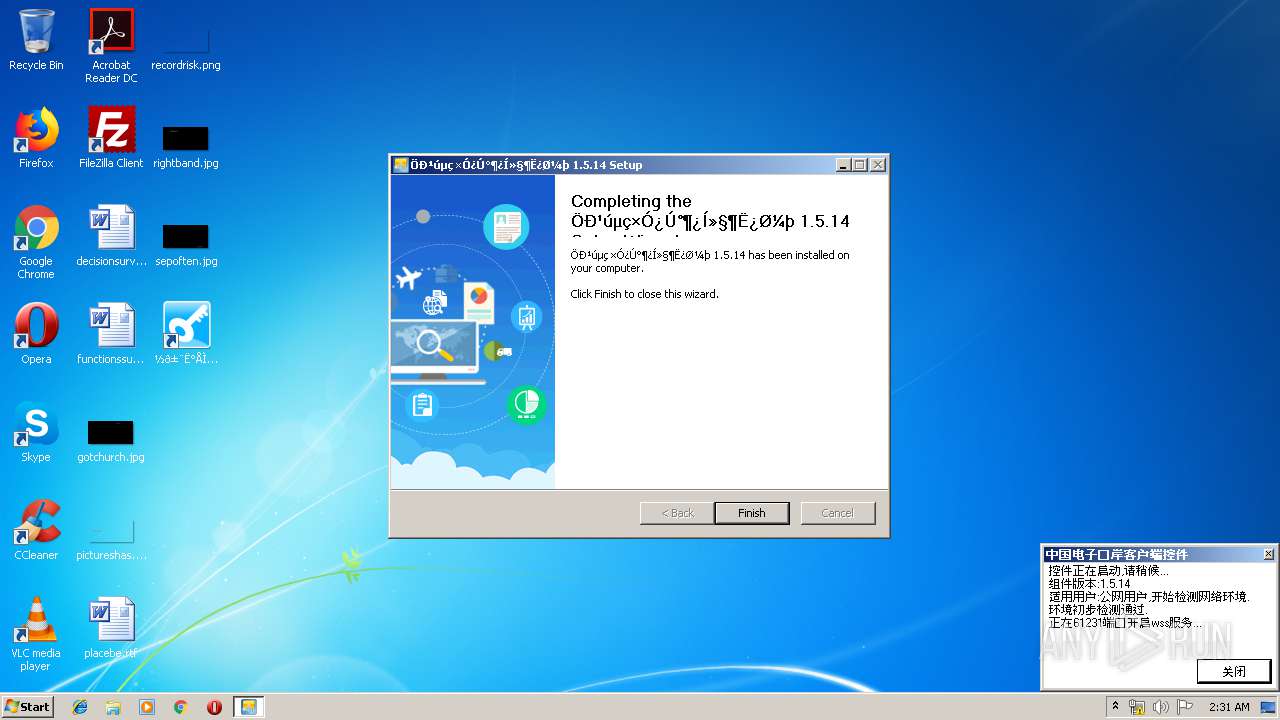Image resolution: width=1280 pixels, height=720 pixels.
Task: Launch CCleaner from the desktop
Action: tap(36, 530)
